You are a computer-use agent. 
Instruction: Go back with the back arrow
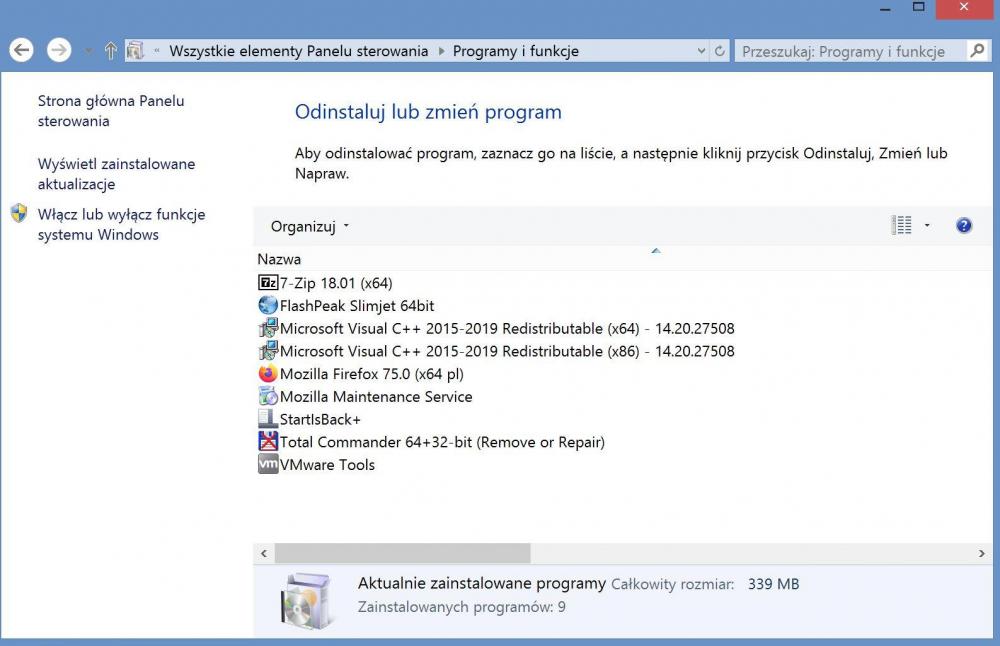(x=22, y=50)
